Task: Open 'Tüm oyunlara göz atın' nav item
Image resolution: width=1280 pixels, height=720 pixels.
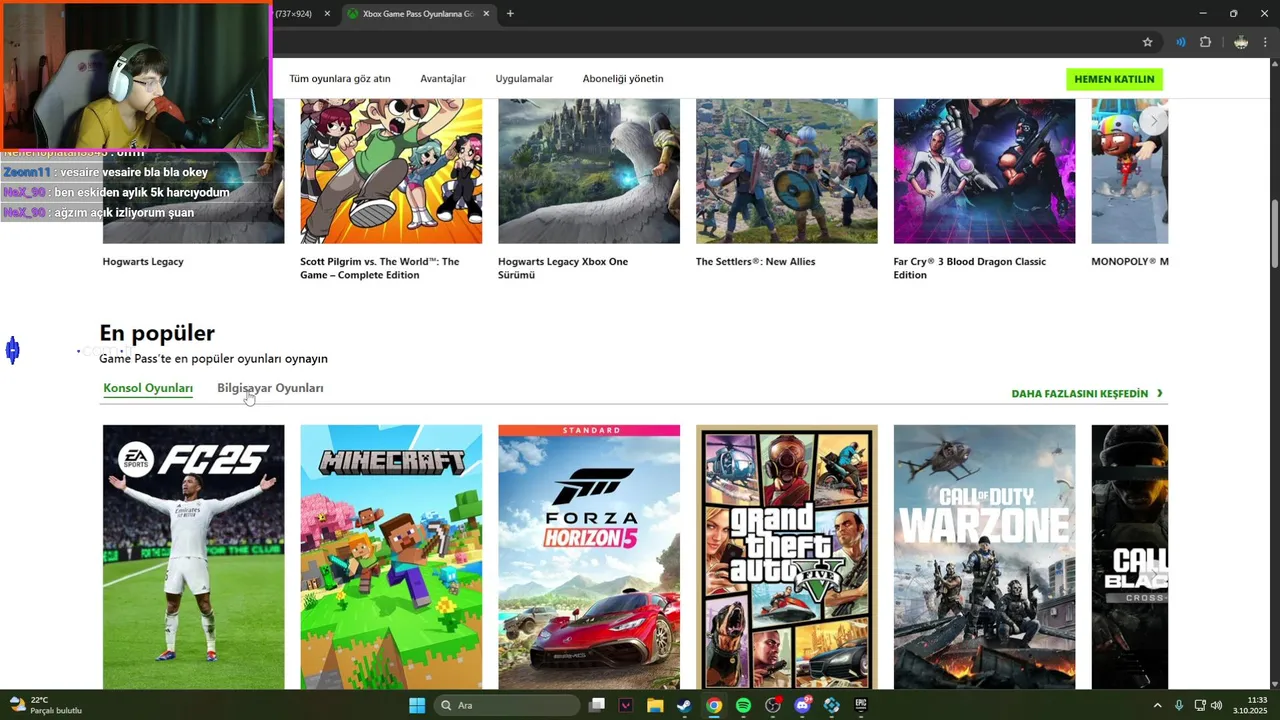Action: point(340,79)
